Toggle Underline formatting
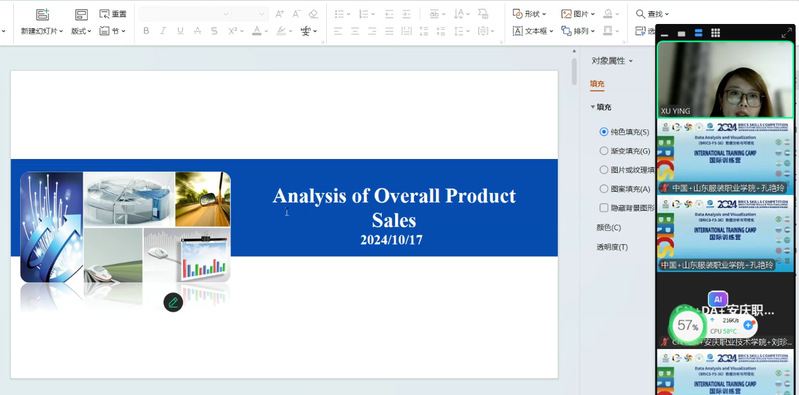Image resolution: width=799 pixels, height=395 pixels. tap(180, 31)
